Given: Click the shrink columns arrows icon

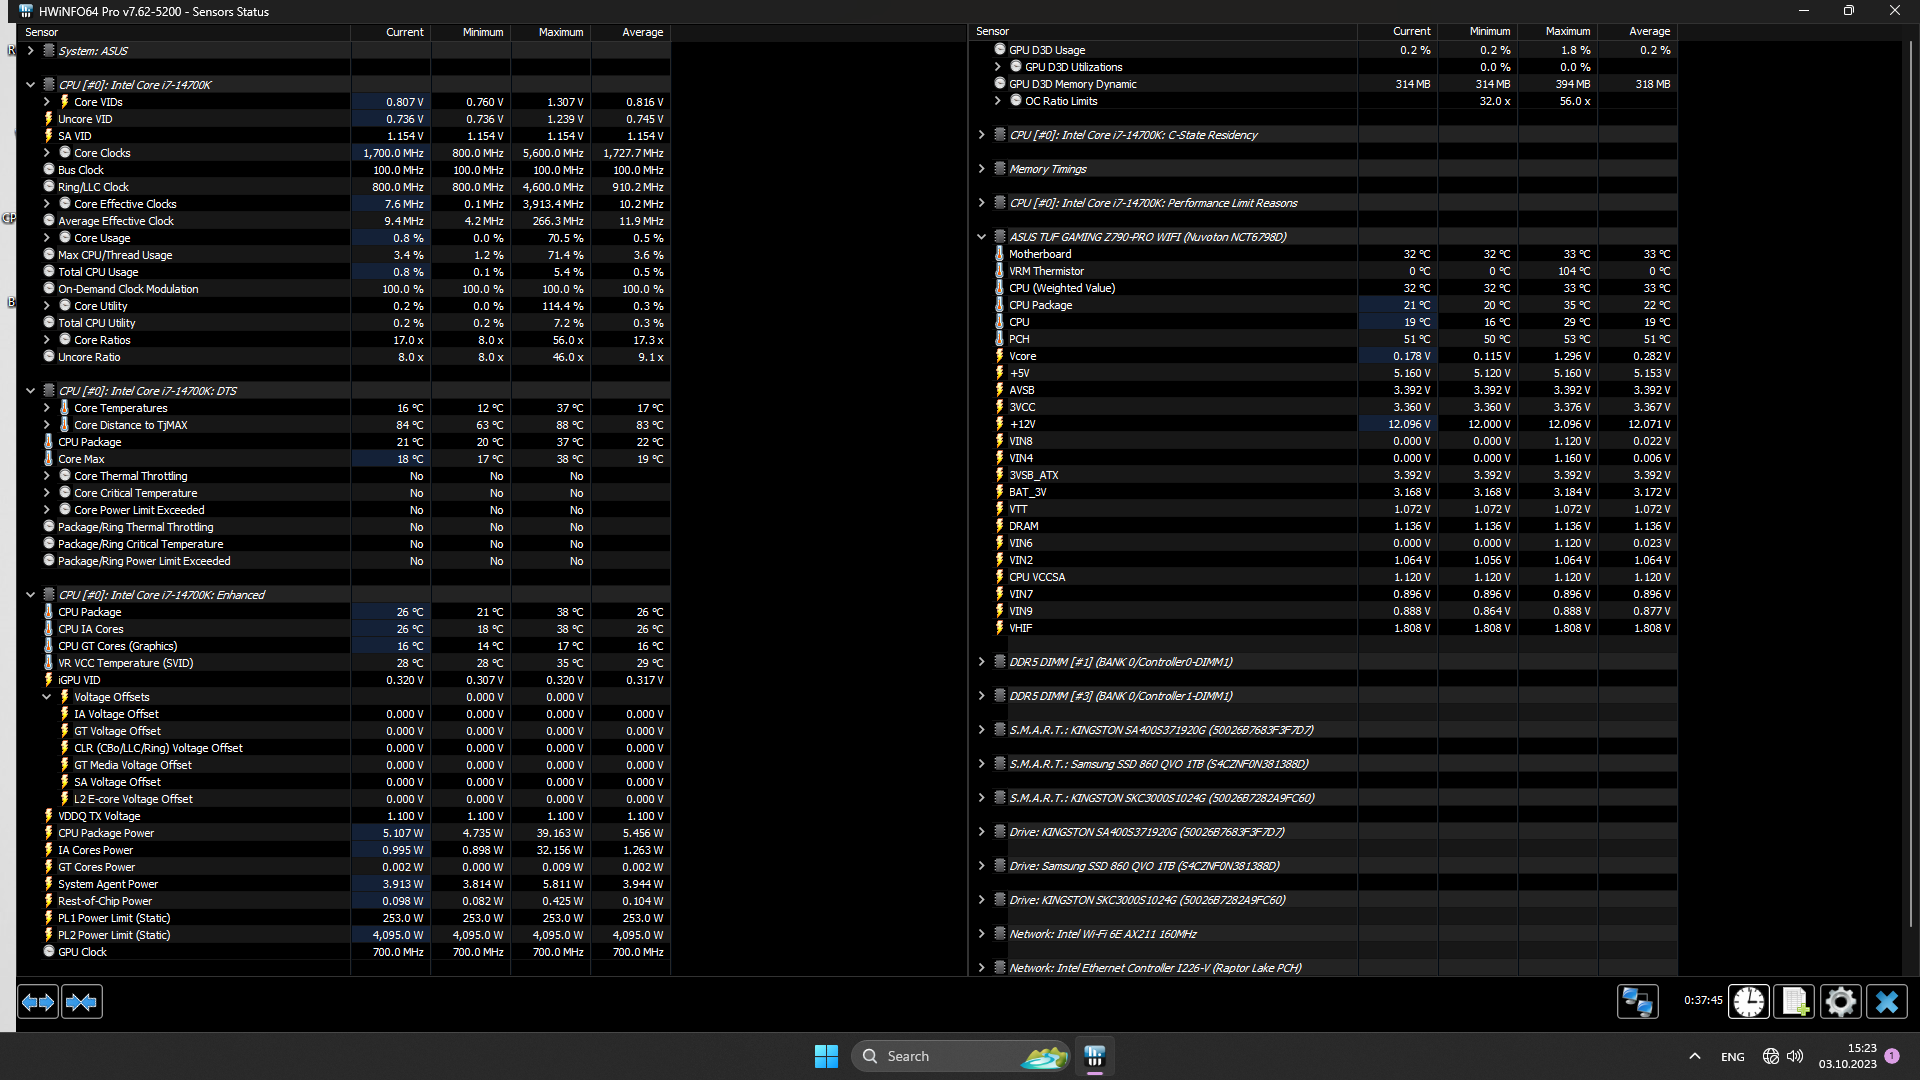Looking at the screenshot, I should click(x=82, y=1001).
